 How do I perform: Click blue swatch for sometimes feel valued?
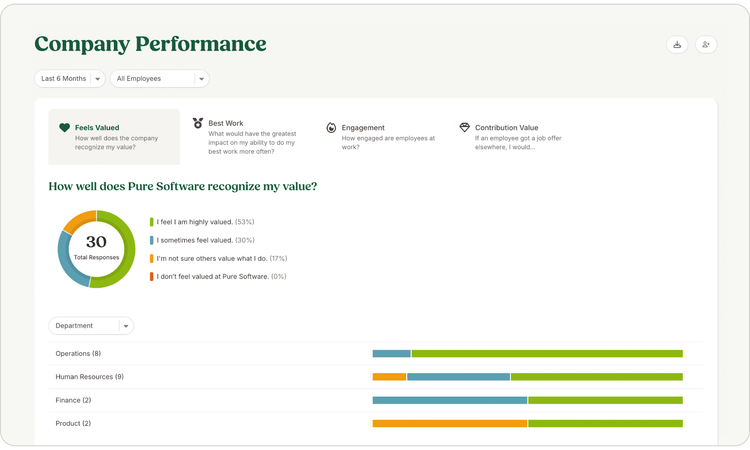click(x=152, y=240)
